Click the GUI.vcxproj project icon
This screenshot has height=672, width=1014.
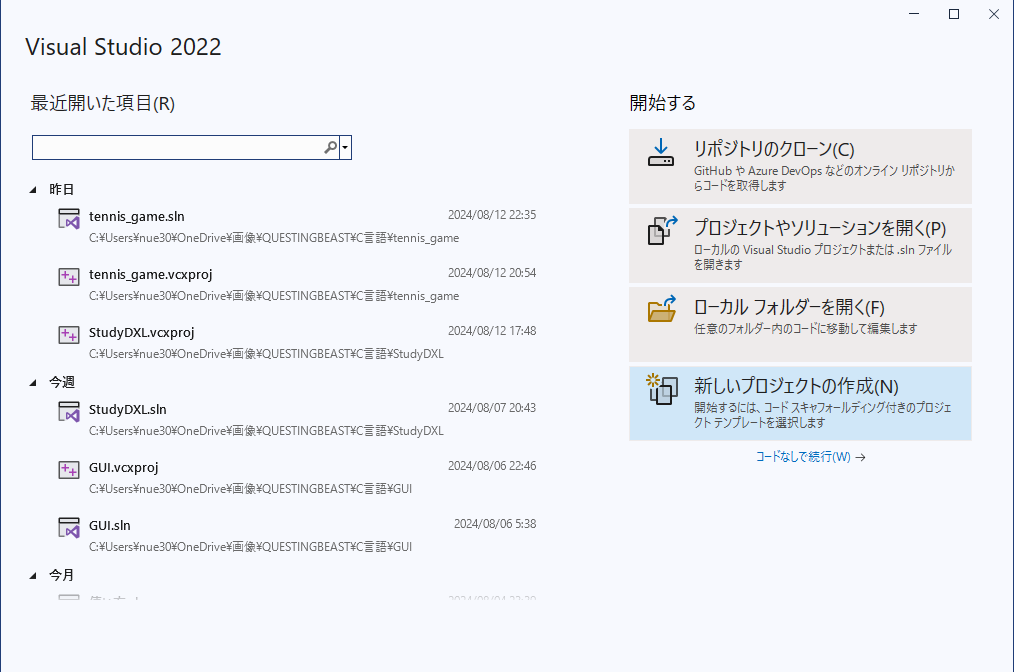[69, 470]
